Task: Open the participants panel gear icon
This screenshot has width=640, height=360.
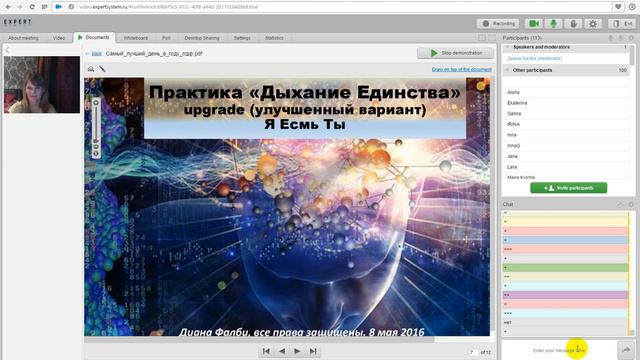Action: 631,38
